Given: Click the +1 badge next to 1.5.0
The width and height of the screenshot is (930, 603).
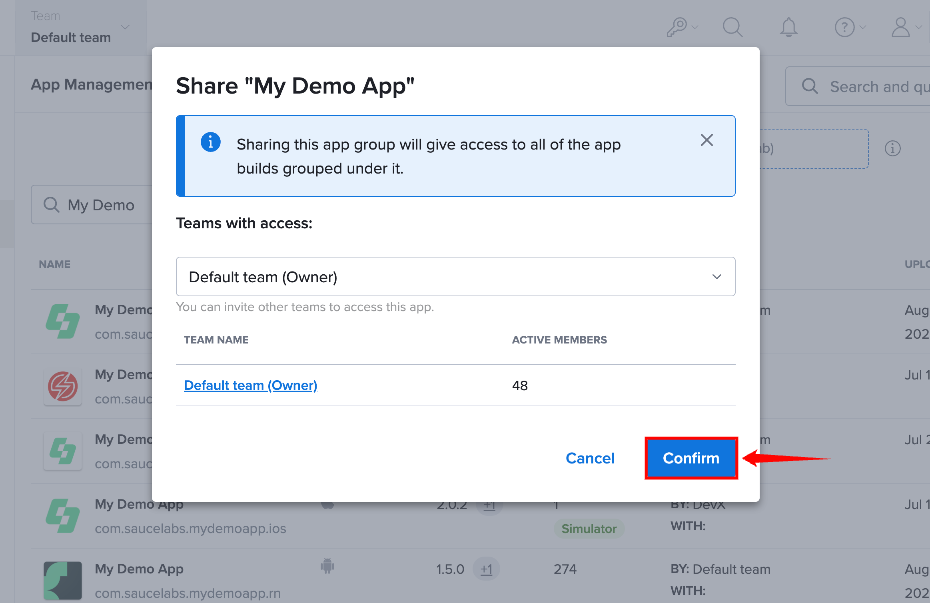Looking at the screenshot, I should tap(486, 569).
